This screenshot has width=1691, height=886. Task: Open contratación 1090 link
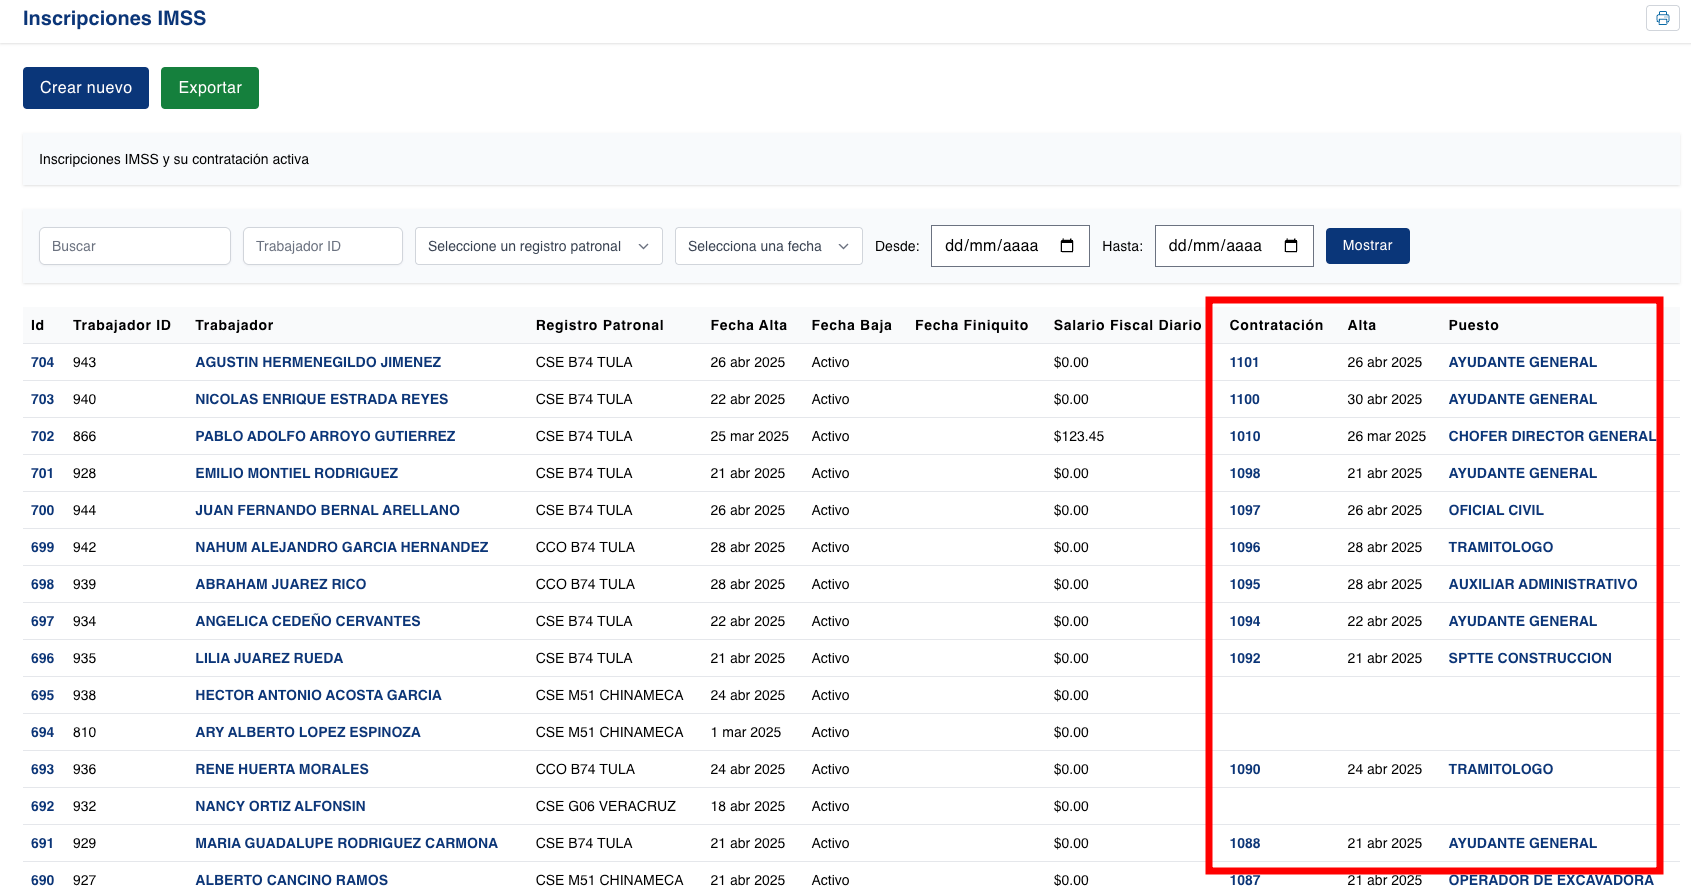coord(1244,769)
